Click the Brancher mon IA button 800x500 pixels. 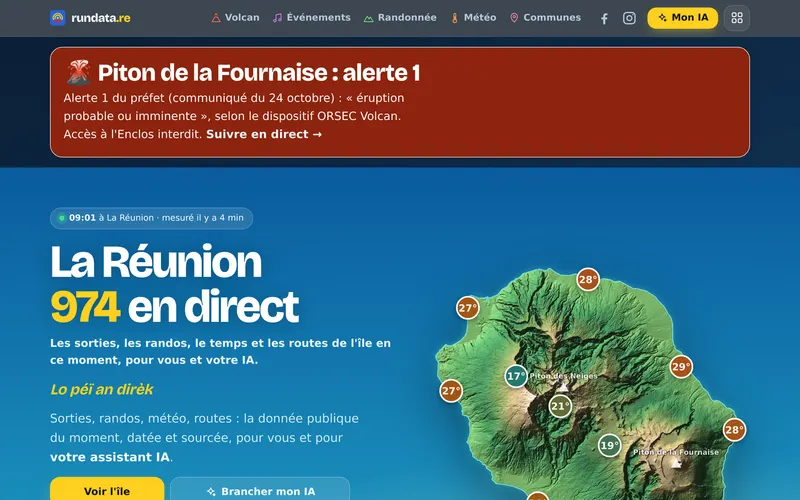[x=260, y=489]
